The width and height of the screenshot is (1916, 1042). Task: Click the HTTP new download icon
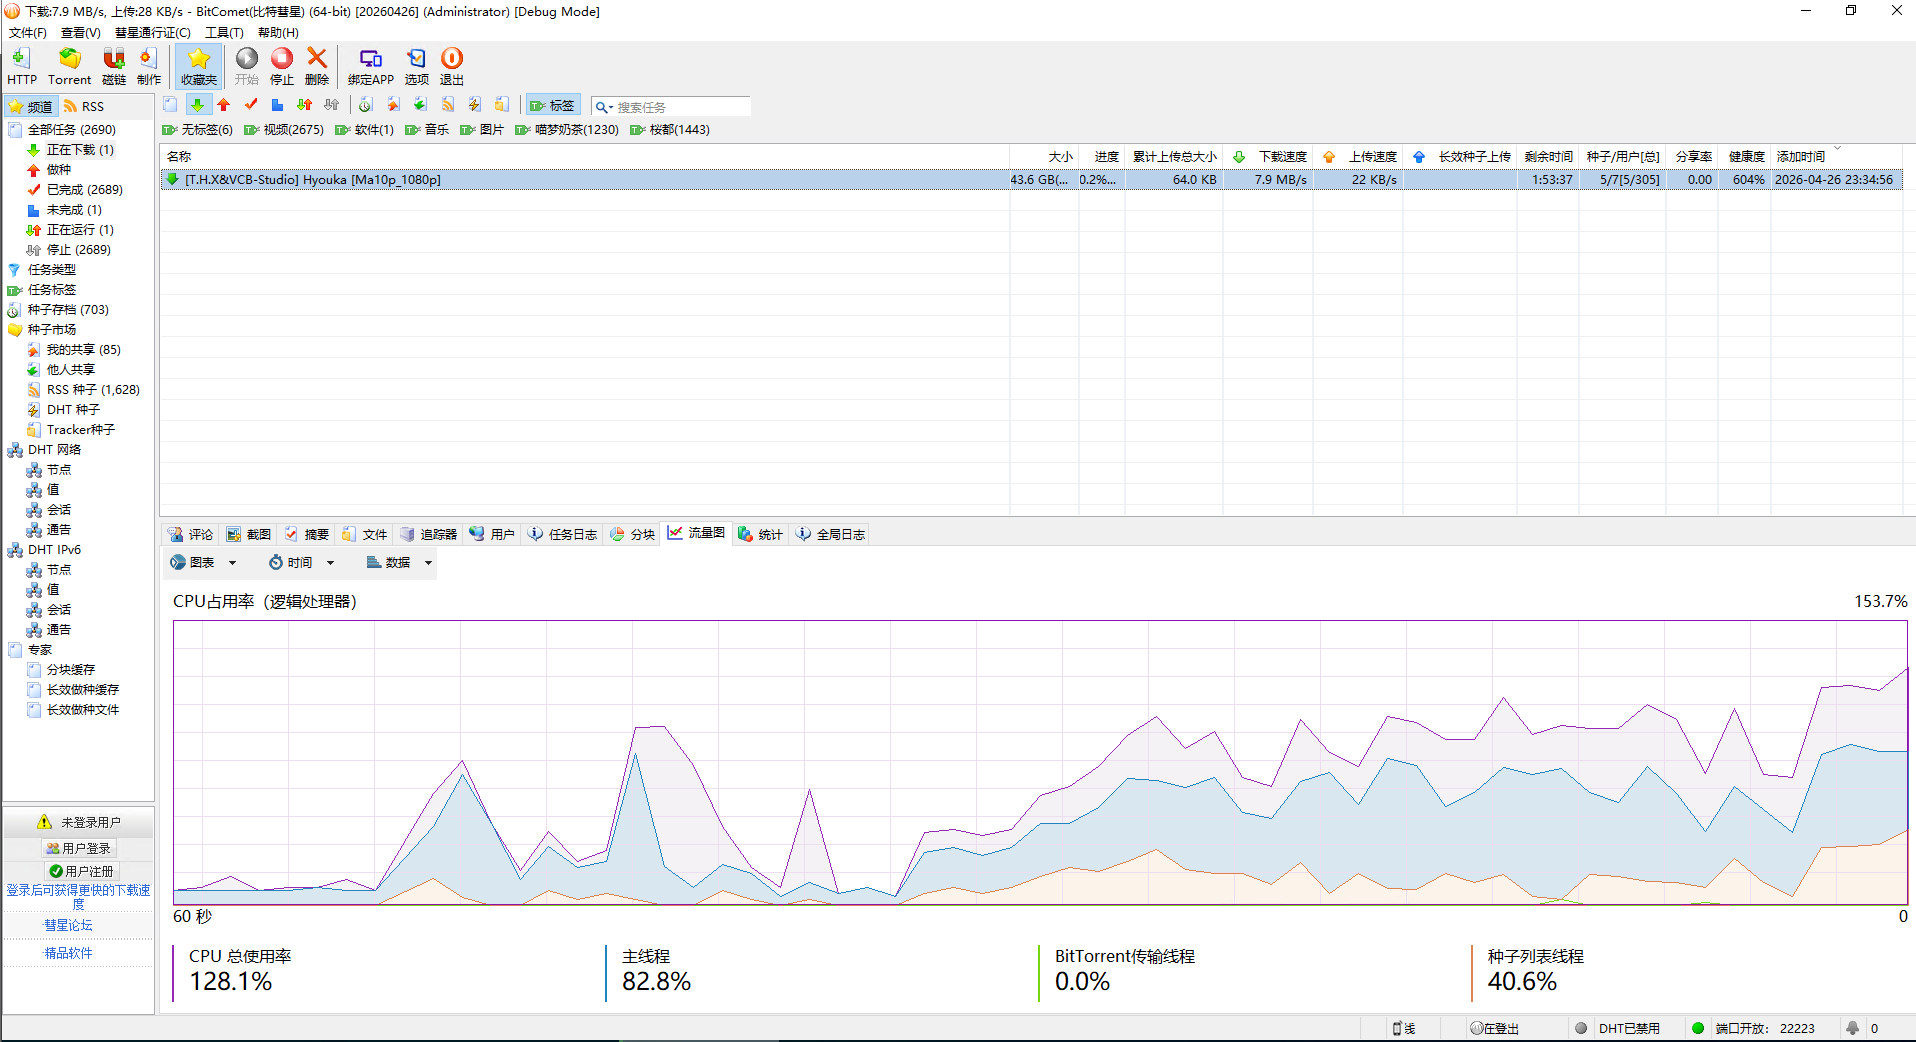(x=21, y=66)
